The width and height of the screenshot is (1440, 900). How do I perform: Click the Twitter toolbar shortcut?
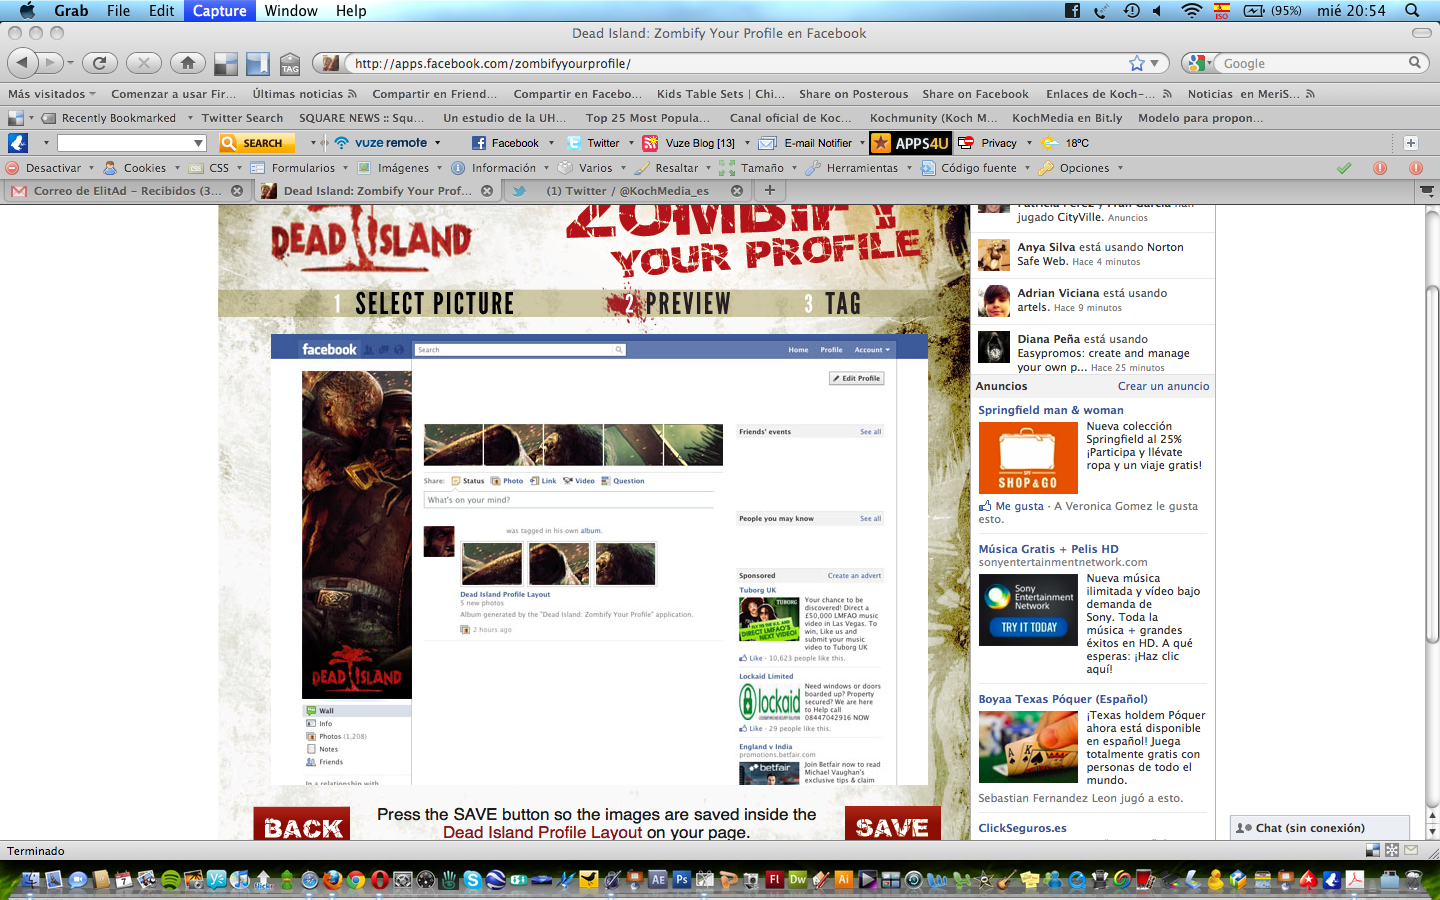593,143
